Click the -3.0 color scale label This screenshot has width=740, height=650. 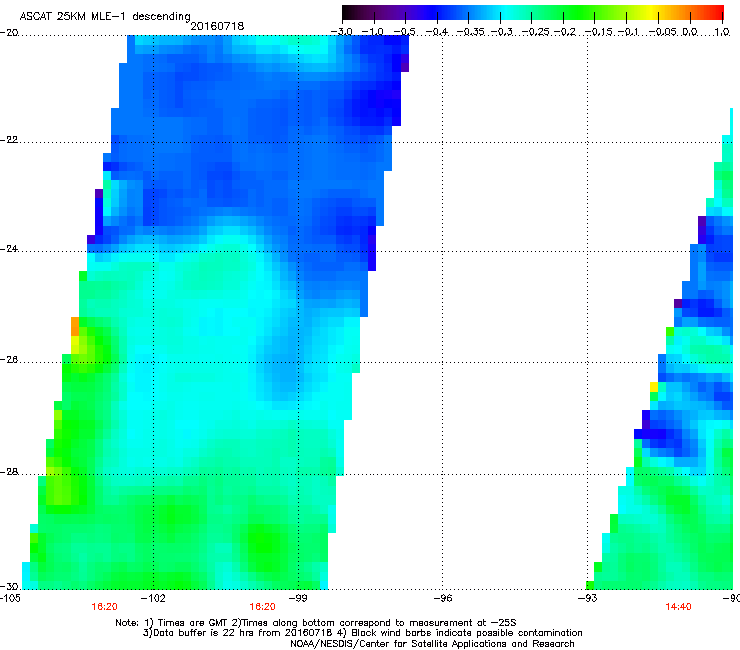point(341,32)
